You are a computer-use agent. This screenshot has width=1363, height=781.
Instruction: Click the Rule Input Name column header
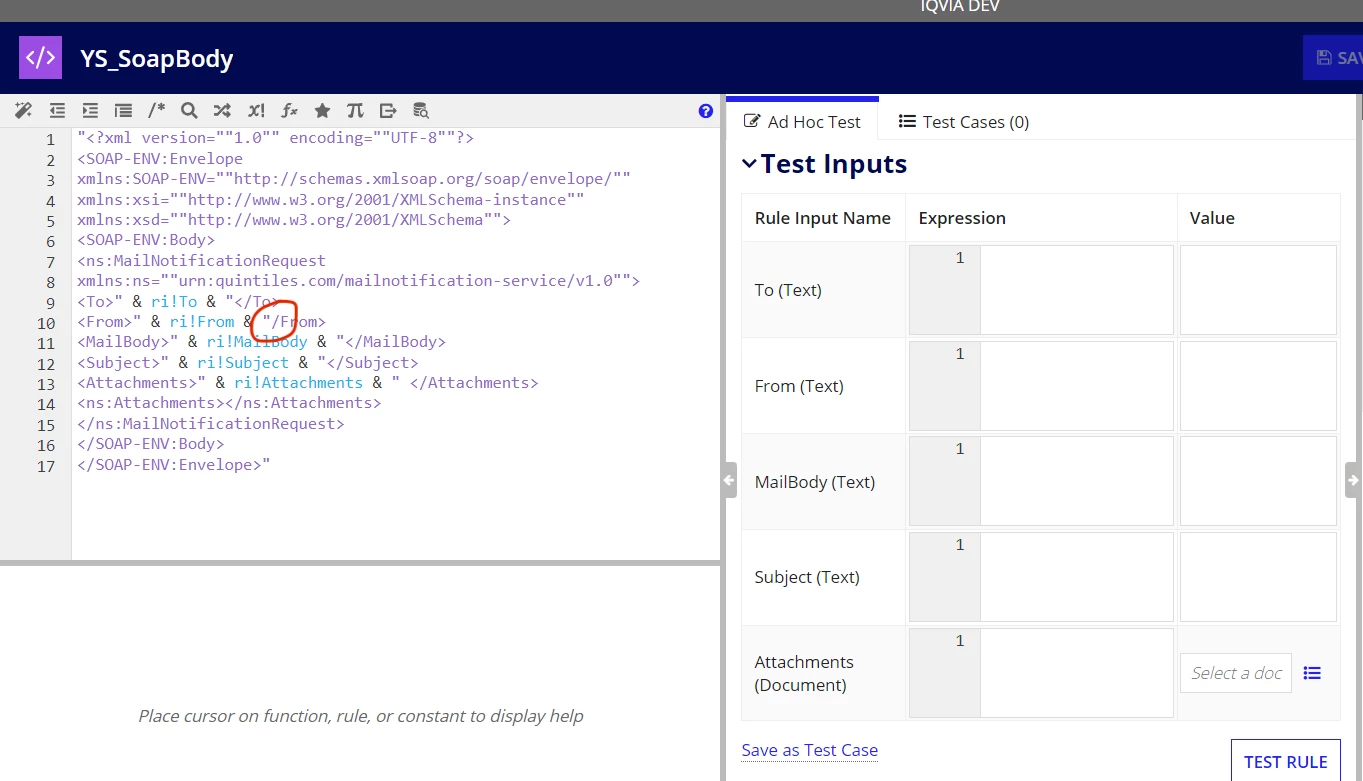pyautogui.click(x=823, y=218)
